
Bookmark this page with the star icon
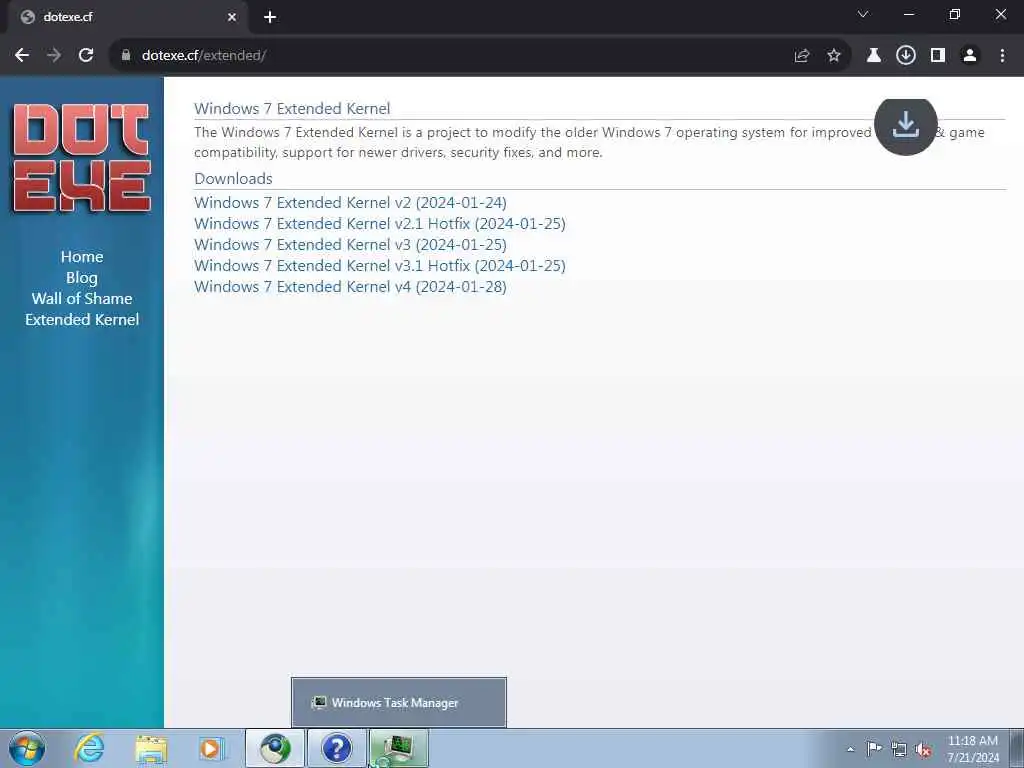834,56
